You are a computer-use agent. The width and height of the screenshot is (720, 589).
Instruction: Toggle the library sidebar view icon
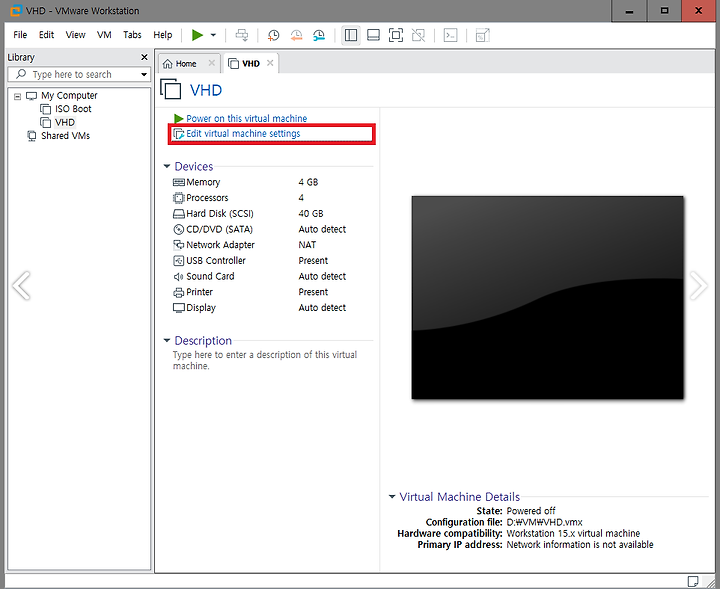351,35
